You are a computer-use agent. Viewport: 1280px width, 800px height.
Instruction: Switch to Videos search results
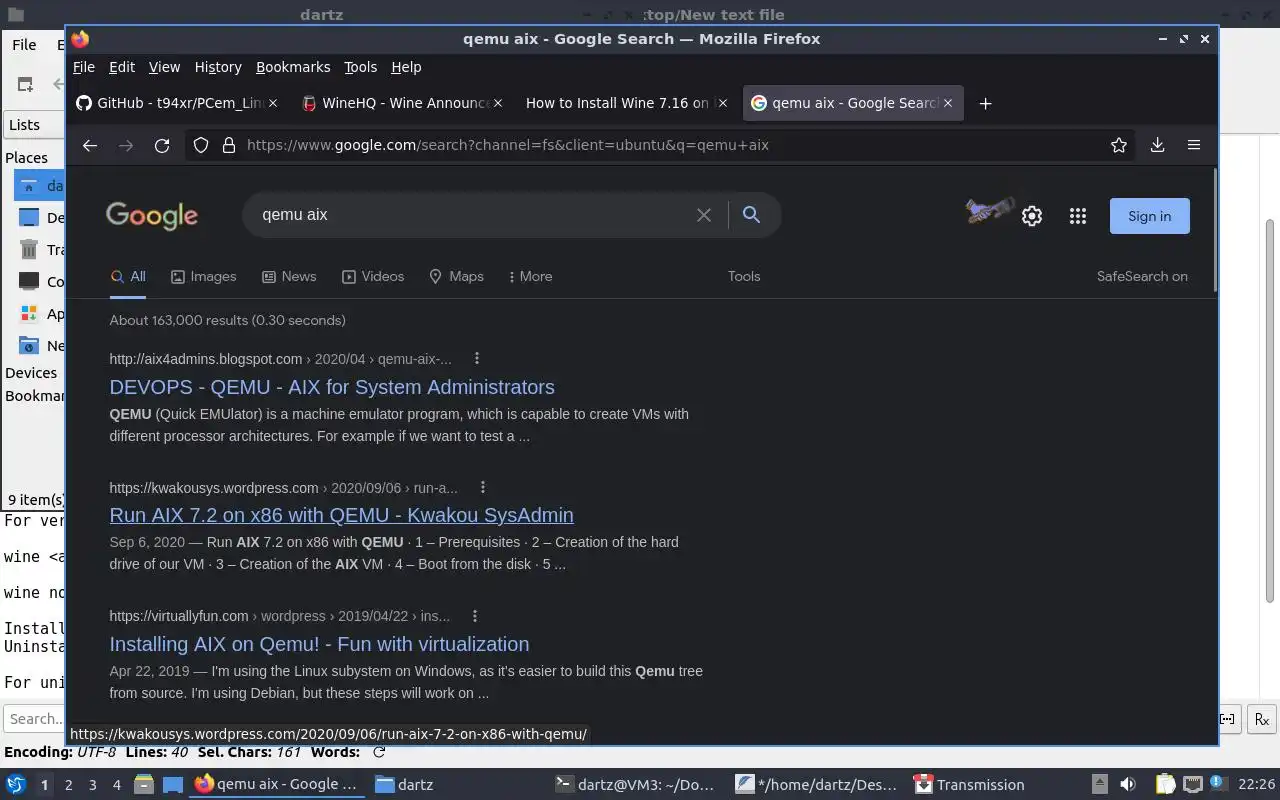pyautogui.click(x=373, y=276)
